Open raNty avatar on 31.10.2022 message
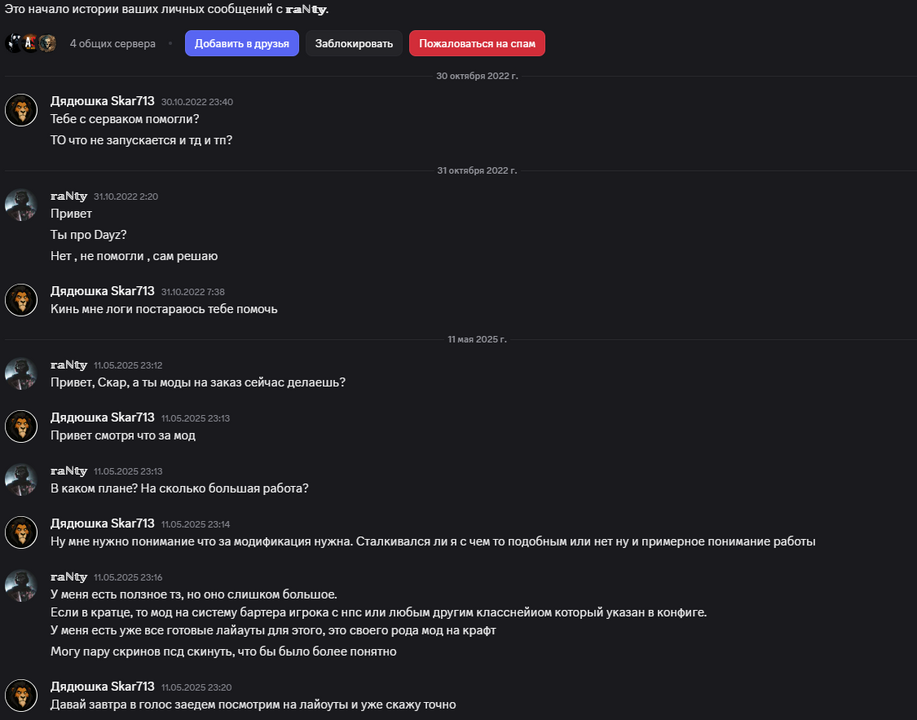Viewport: 917px width, 720px height. 21,205
